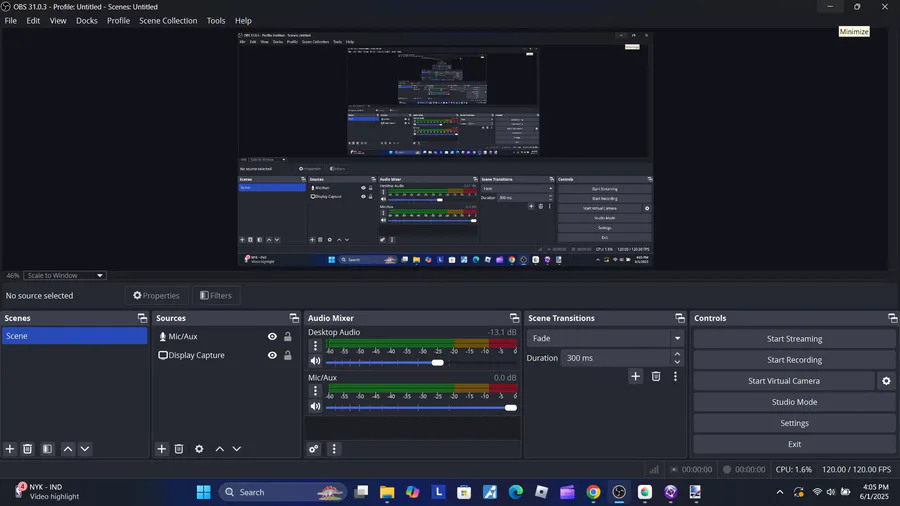This screenshot has width=900, height=506.
Task: Open advanced audio properties gear icon
Action: tap(313, 449)
